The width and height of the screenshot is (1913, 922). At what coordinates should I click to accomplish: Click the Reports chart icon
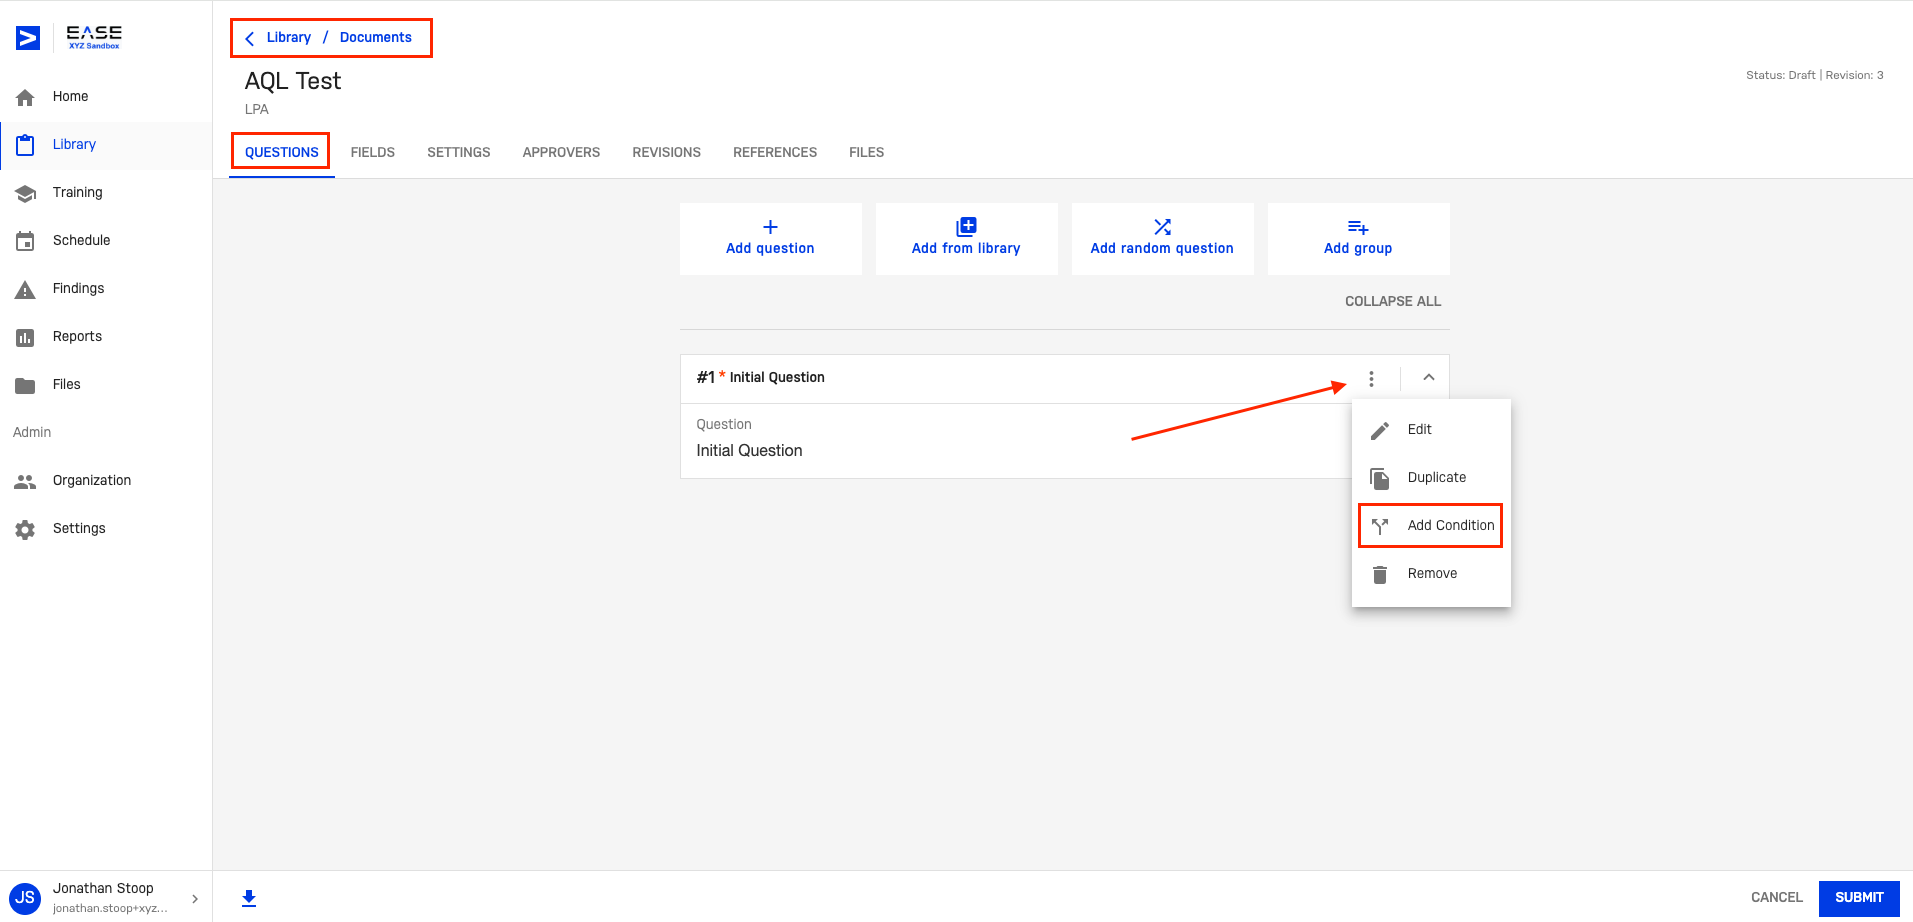tap(25, 337)
